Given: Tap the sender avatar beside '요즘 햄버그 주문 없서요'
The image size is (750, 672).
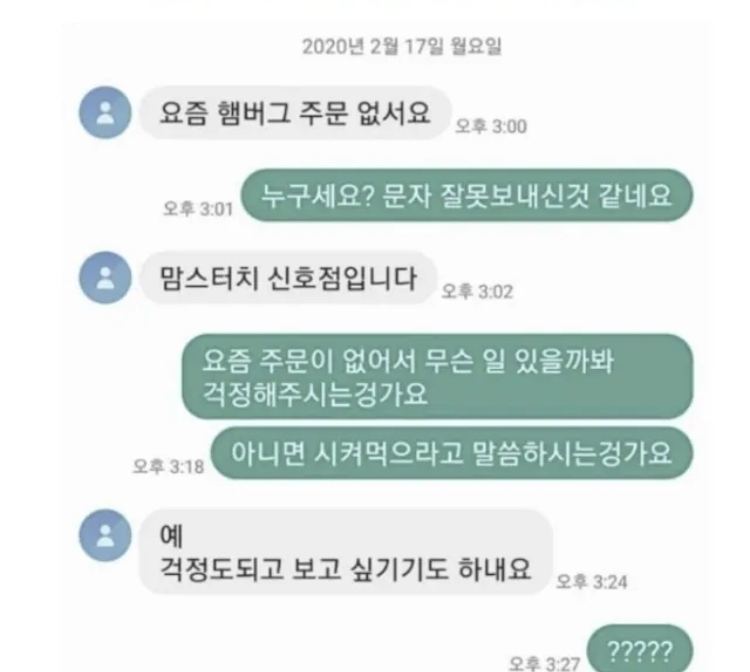Looking at the screenshot, I should pos(105,113).
